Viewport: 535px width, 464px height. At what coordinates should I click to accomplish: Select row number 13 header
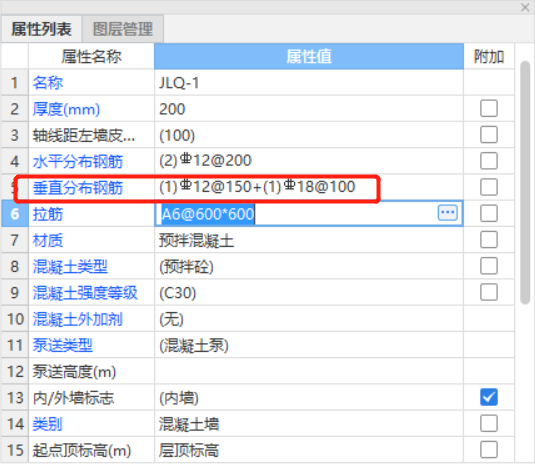pyautogui.click(x=15, y=398)
